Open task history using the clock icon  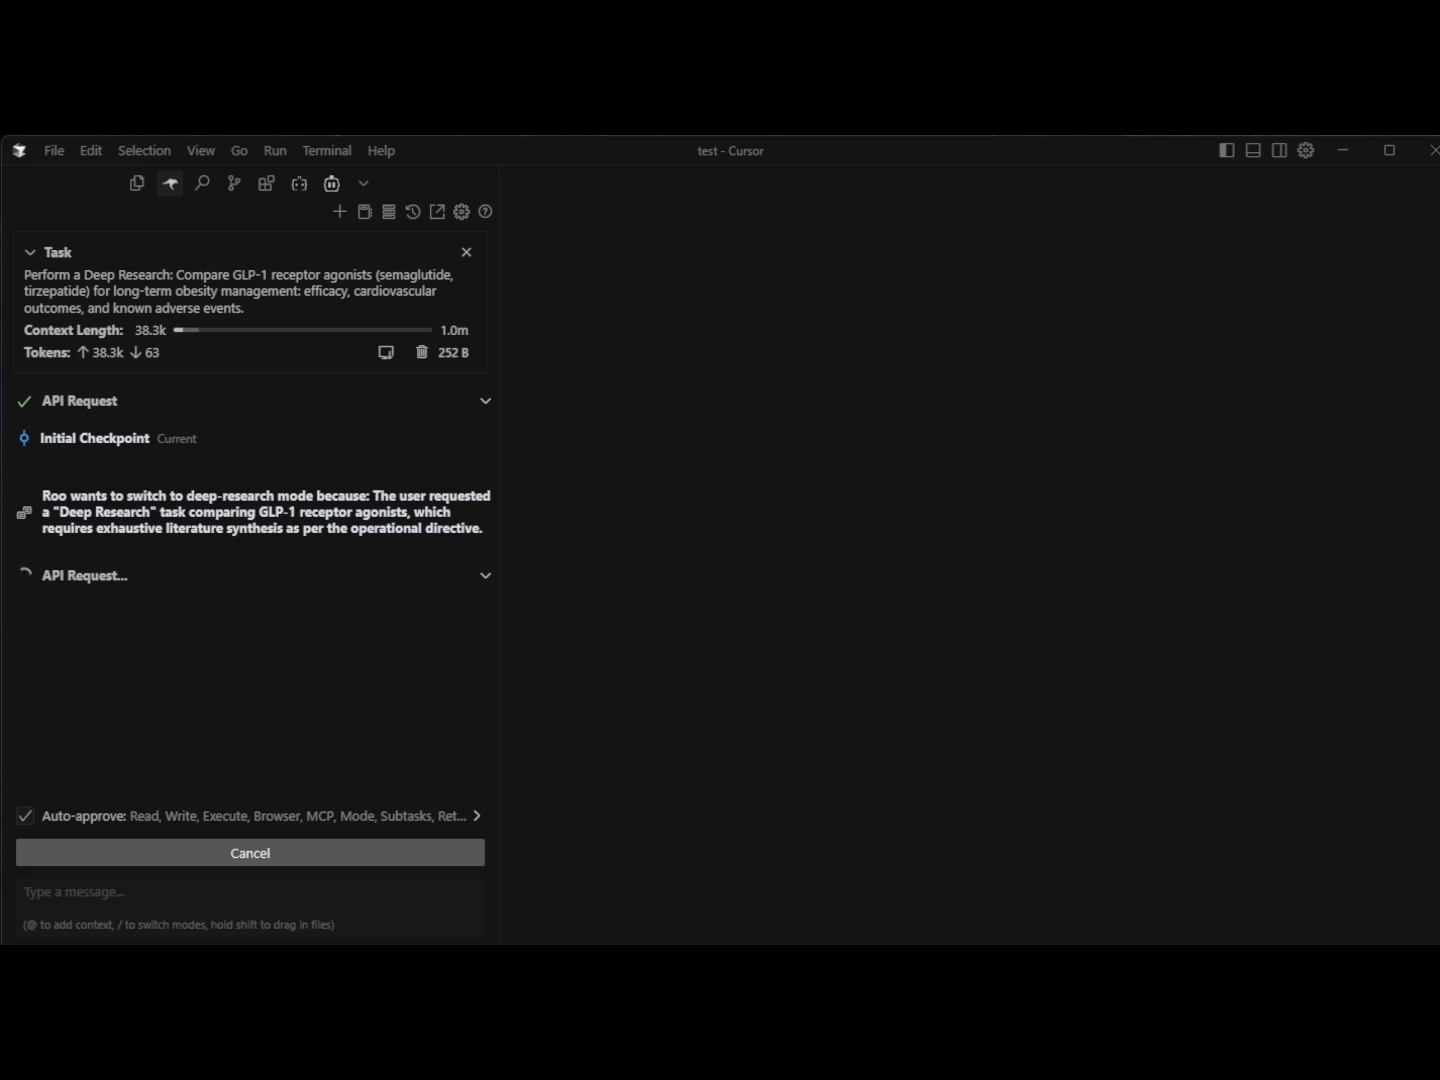point(412,211)
